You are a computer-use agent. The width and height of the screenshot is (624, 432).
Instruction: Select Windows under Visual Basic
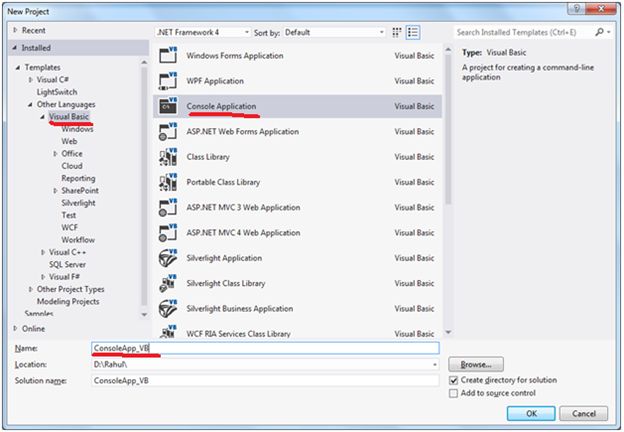point(77,129)
